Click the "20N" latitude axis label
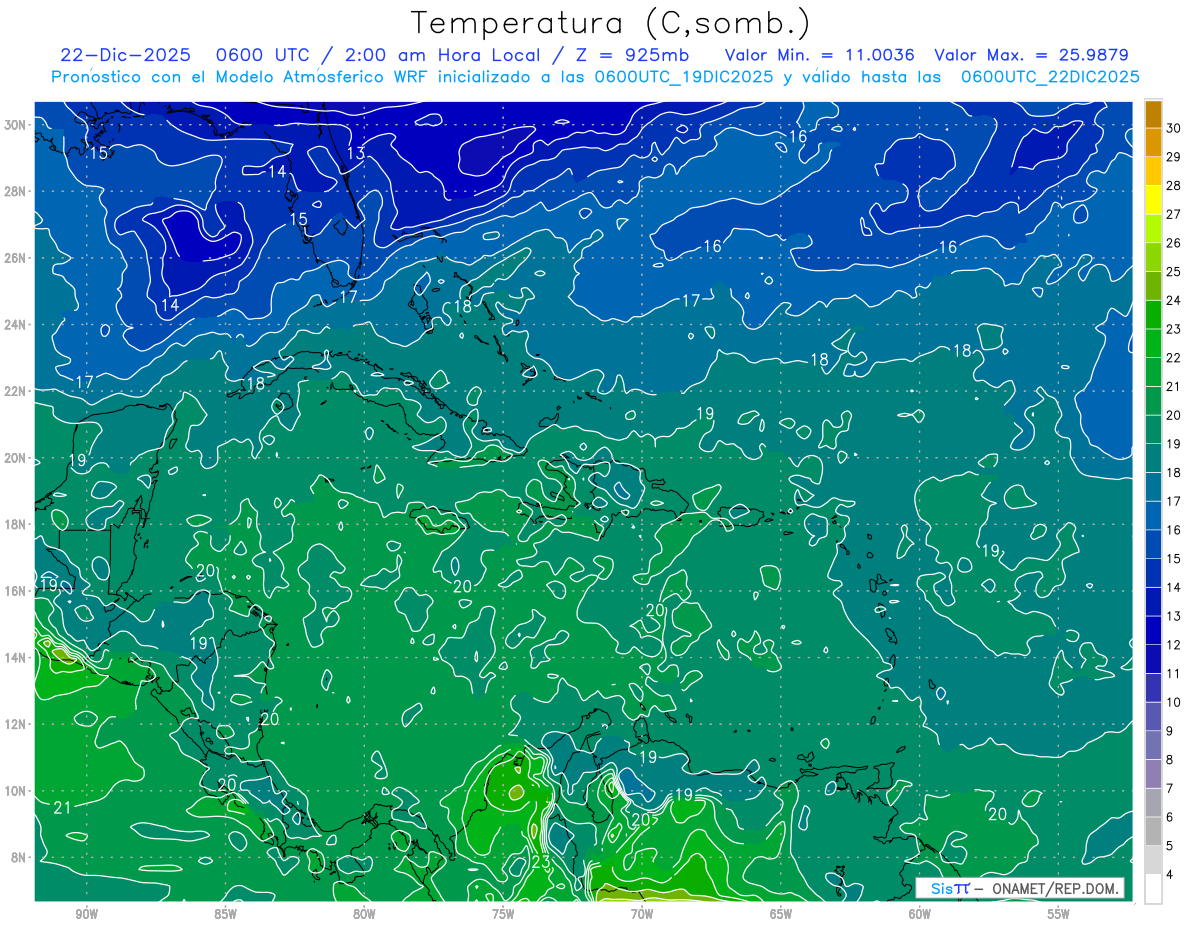This screenshot has height=927, width=1200. pos(16,458)
